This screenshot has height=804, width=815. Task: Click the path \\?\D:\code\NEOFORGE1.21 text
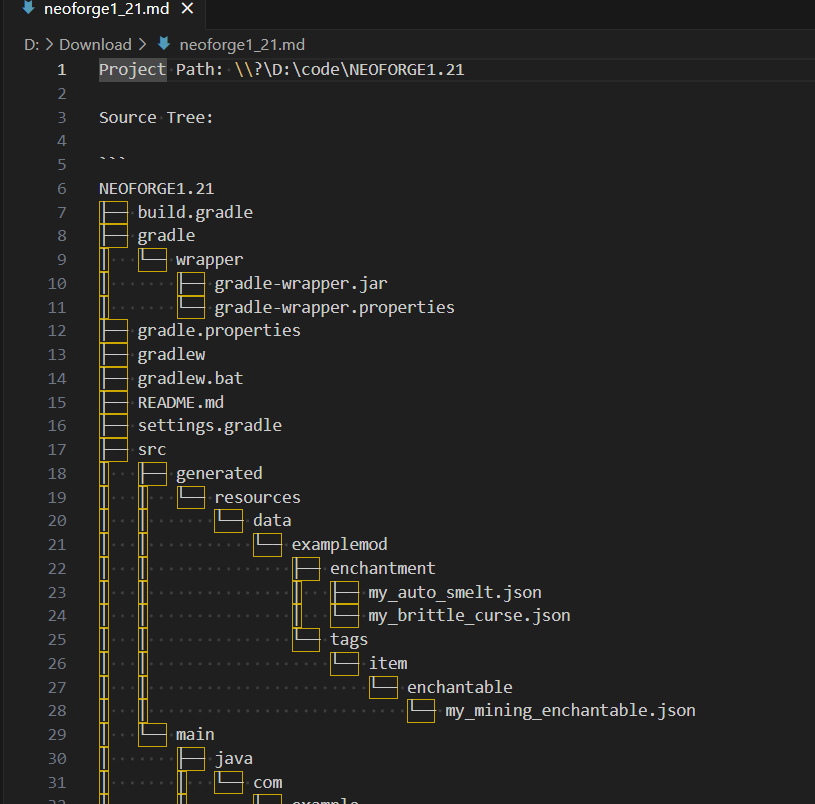(349, 70)
